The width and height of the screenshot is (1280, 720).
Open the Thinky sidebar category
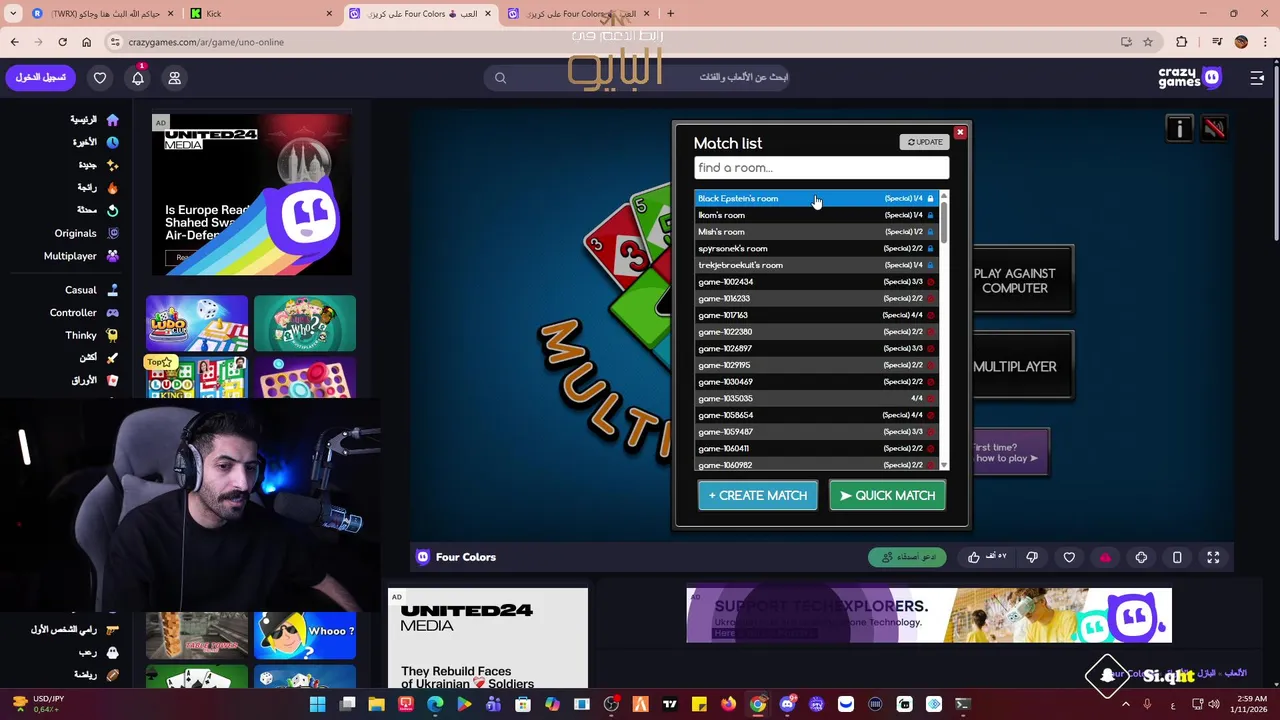[x=91, y=335]
